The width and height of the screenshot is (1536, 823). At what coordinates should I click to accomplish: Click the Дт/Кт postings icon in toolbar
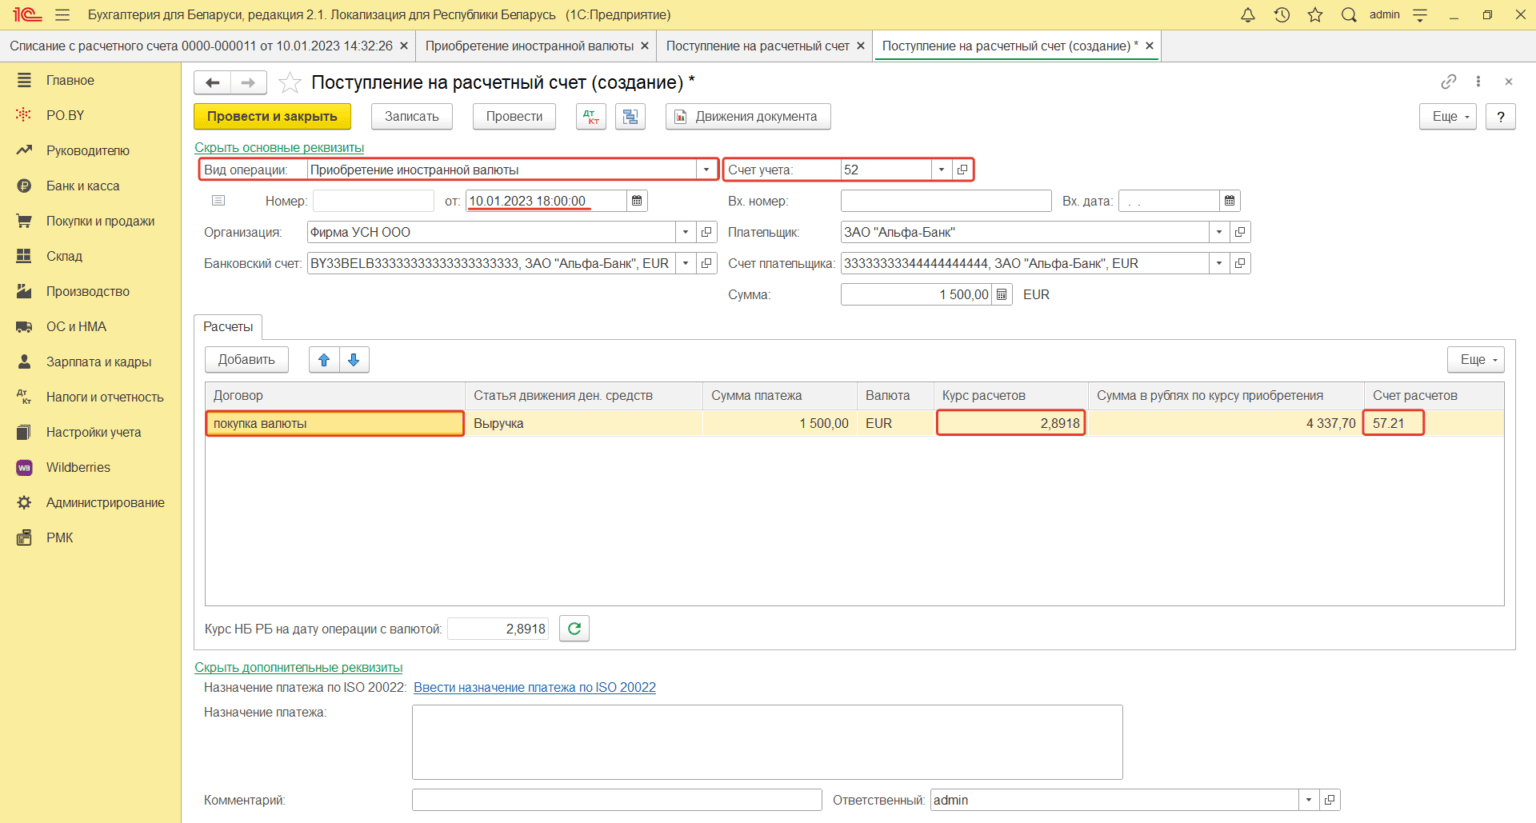[x=591, y=117]
